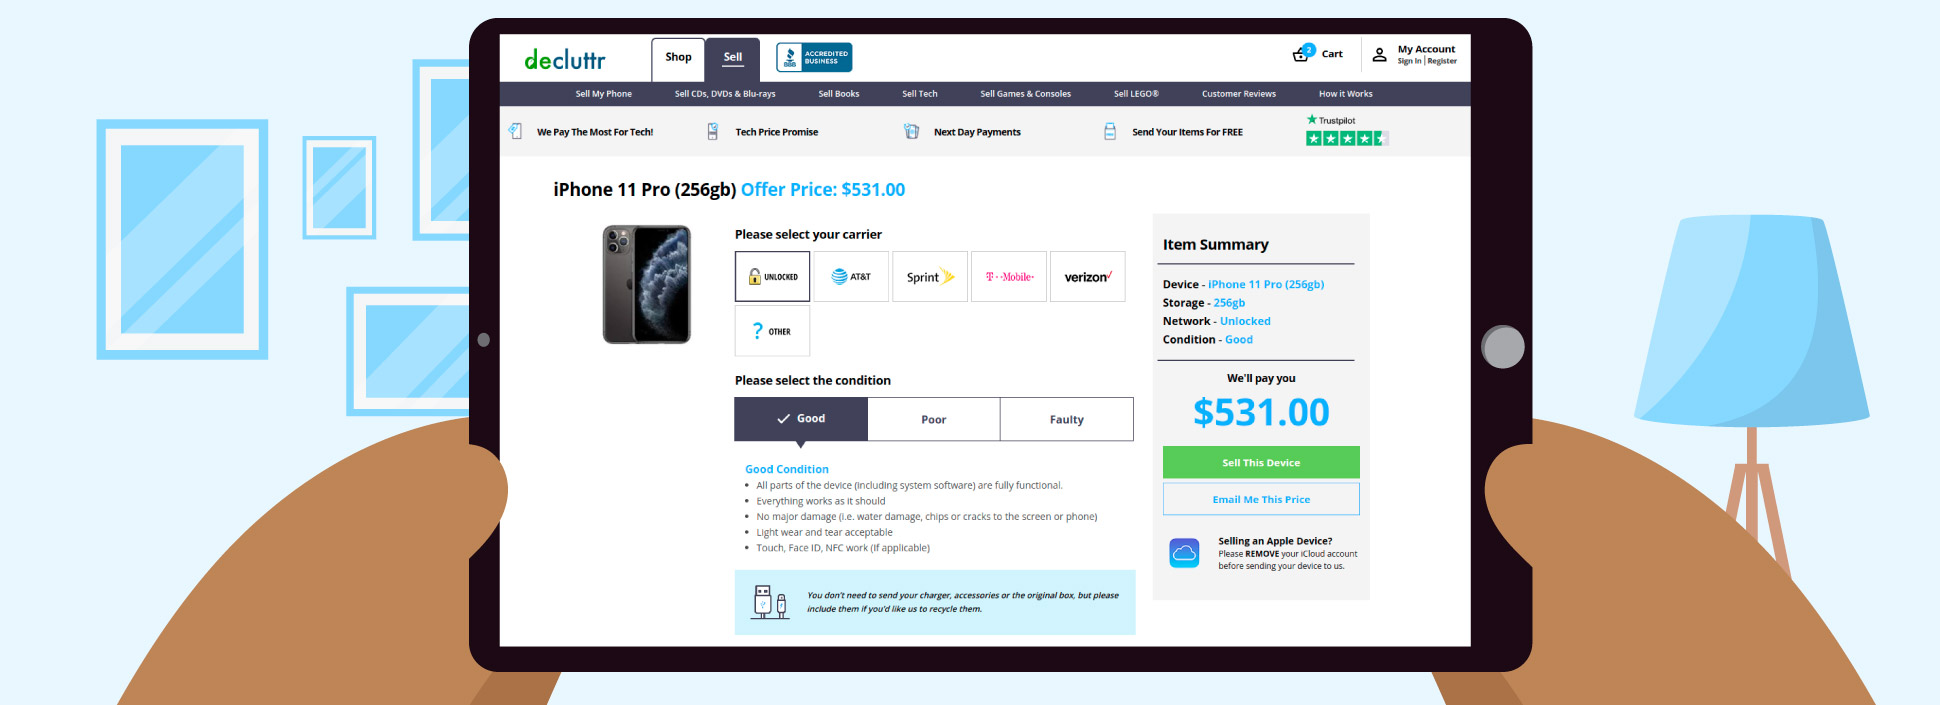Open Sell My Phone menu
Screen dimensions: 1940x705
click(604, 94)
